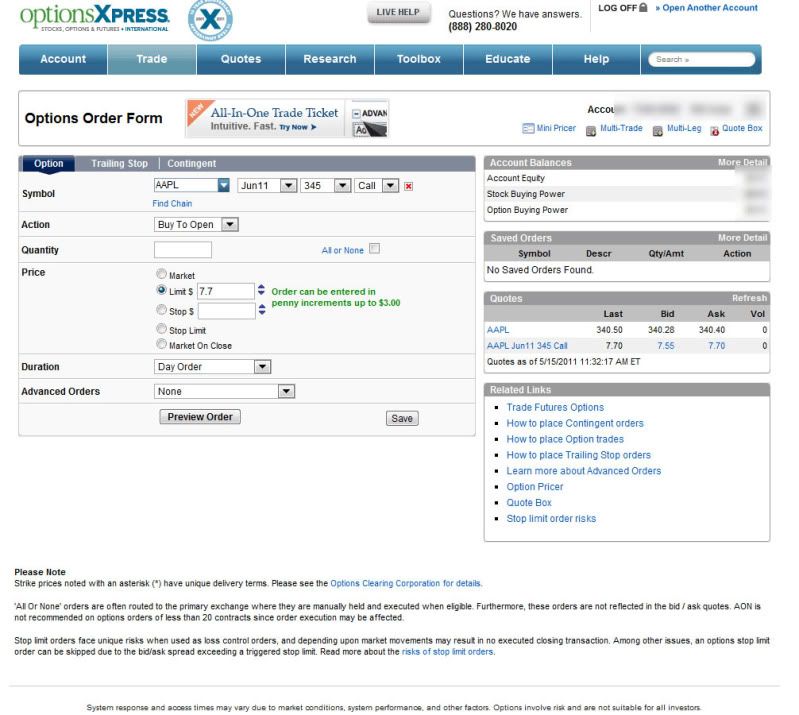This screenshot has height=715, width=799.
Task: Open the Option Pricer related link
Action: coord(535,487)
